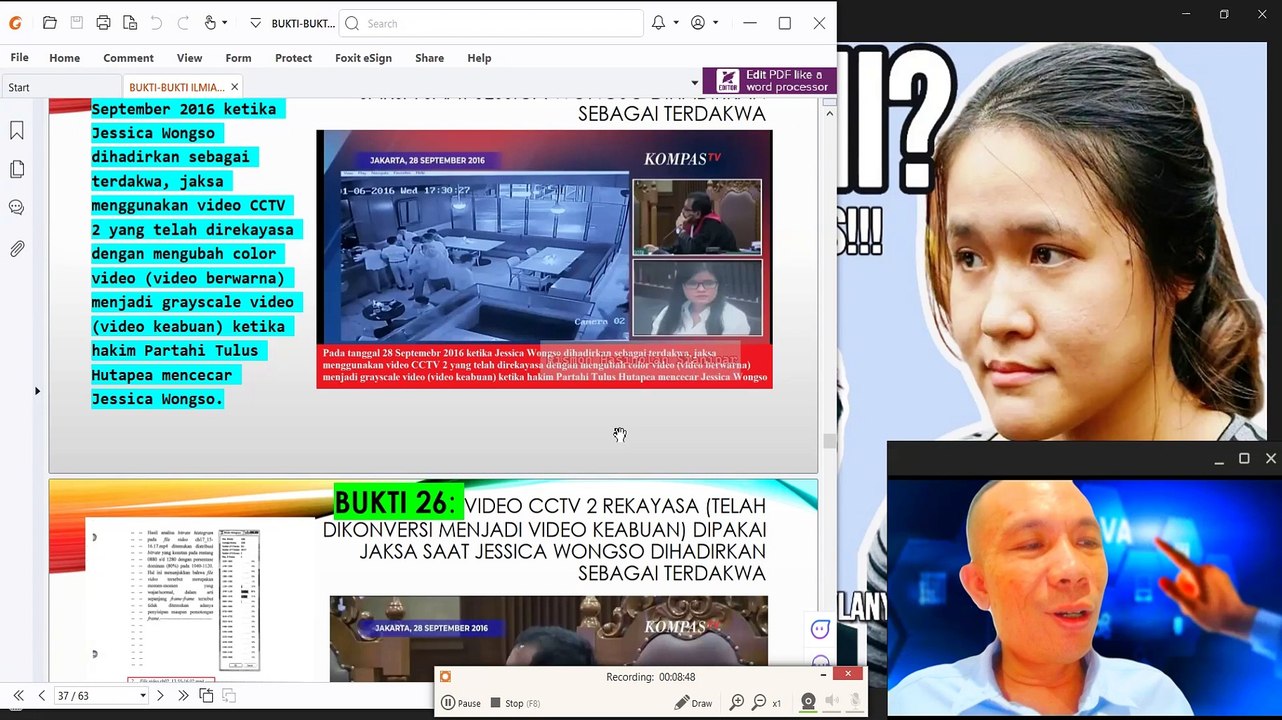This screenshot has height=720, width=1282.
Task: Activate the Draw pencil tool in recorder
Action: tap(693, 703)
